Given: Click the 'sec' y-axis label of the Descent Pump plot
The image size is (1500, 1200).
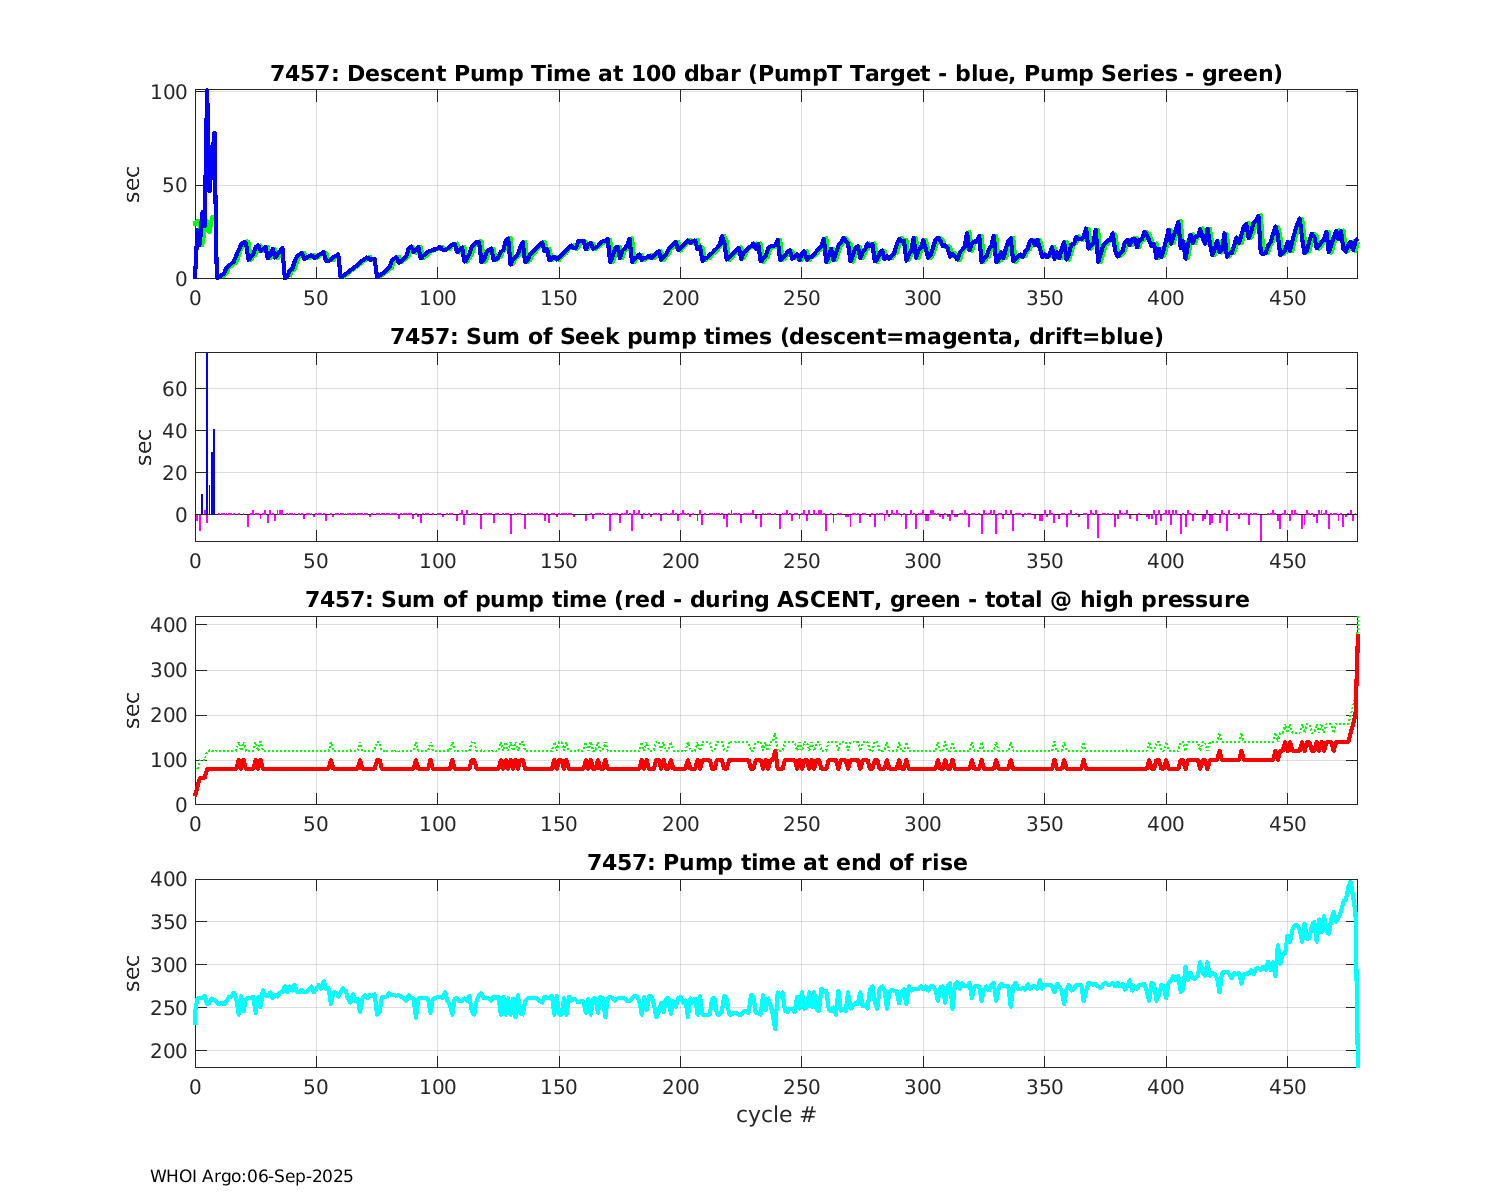Looking at the screenshot, I should click(133, 185).
